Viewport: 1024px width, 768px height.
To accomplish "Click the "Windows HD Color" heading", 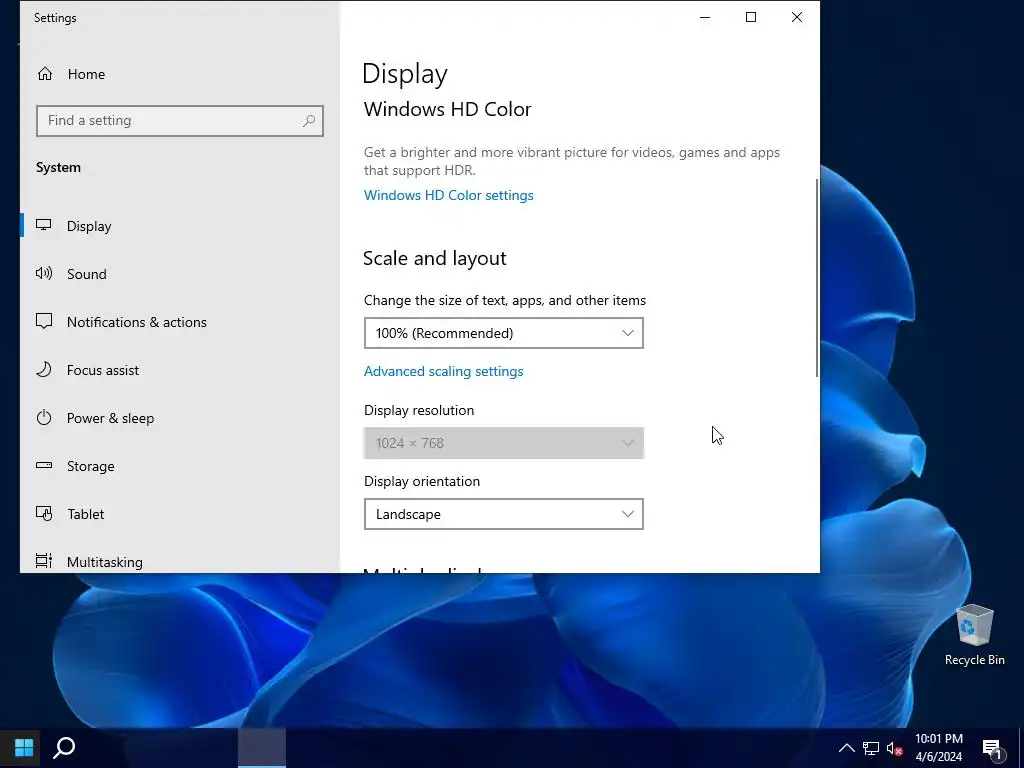I will [447, 109].
